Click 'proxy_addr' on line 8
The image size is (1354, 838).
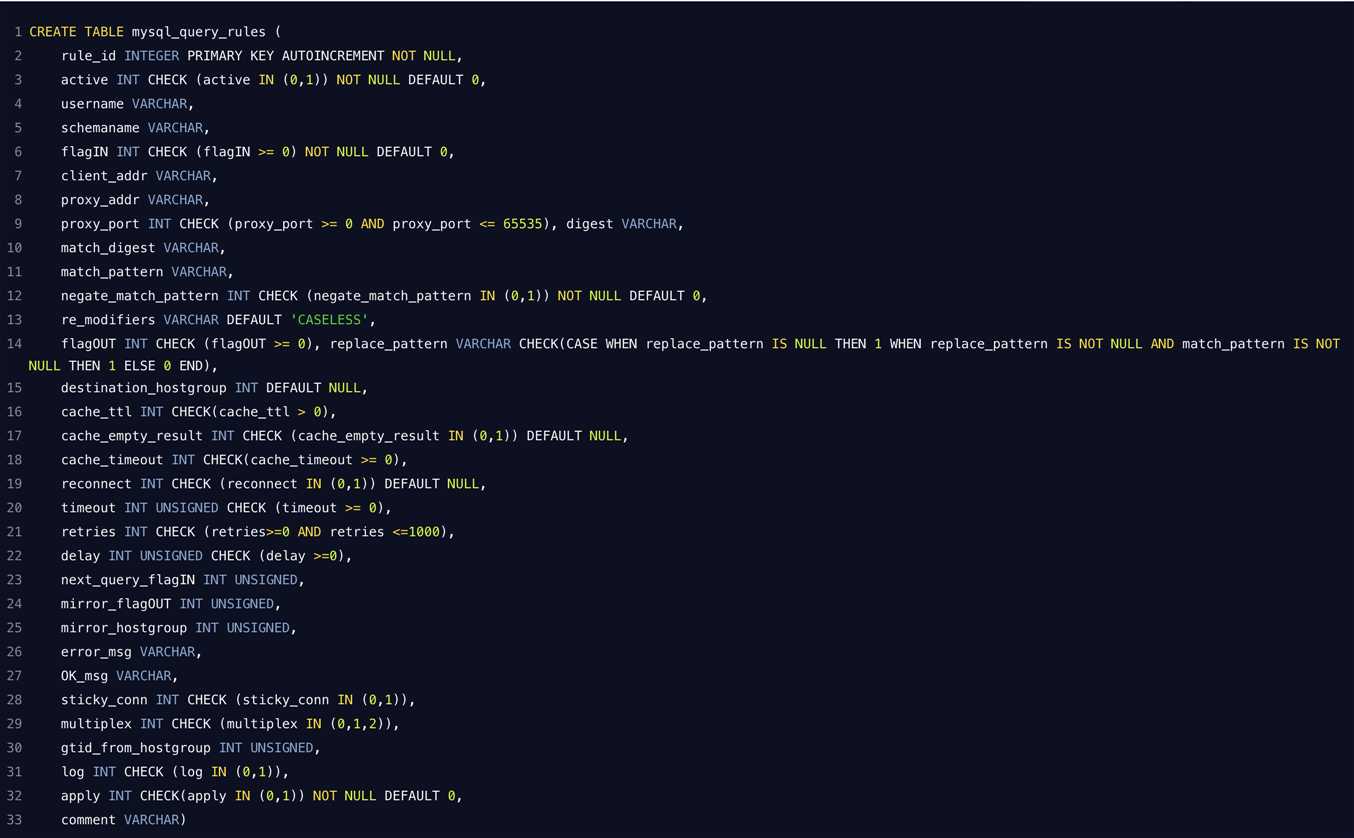coord(100,200)
